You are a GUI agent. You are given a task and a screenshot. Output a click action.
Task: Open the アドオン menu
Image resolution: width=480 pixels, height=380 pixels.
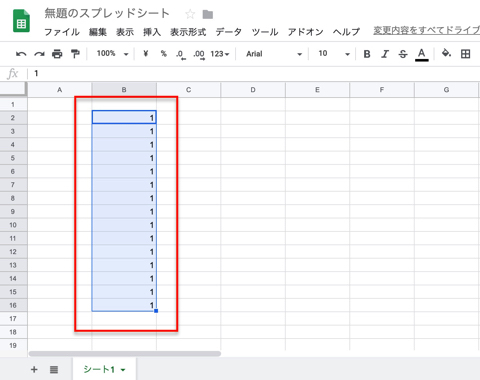tap(306, 32)
